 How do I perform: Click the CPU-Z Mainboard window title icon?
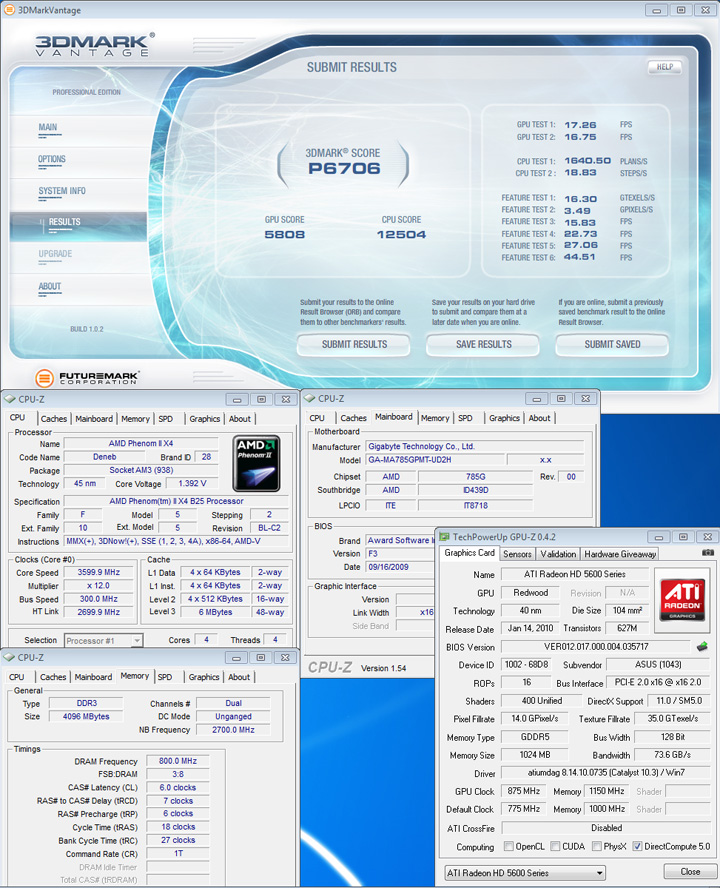point(309,399)
